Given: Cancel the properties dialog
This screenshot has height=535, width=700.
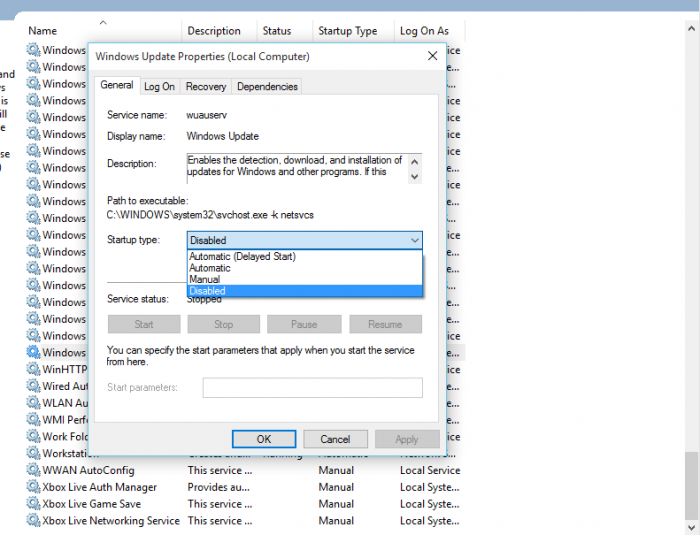Looking at the screenshot, I should [x=335, y=439].
